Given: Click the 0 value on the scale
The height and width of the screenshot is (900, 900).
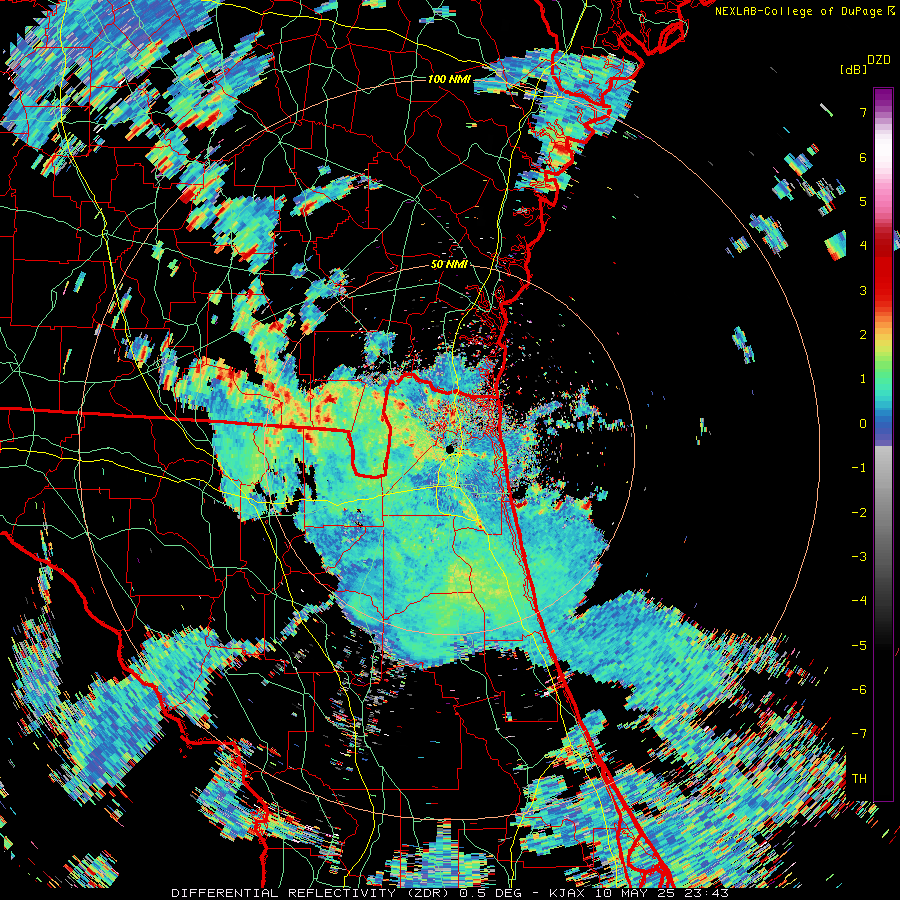Looking at the screenshot, I should pos(863,424).
